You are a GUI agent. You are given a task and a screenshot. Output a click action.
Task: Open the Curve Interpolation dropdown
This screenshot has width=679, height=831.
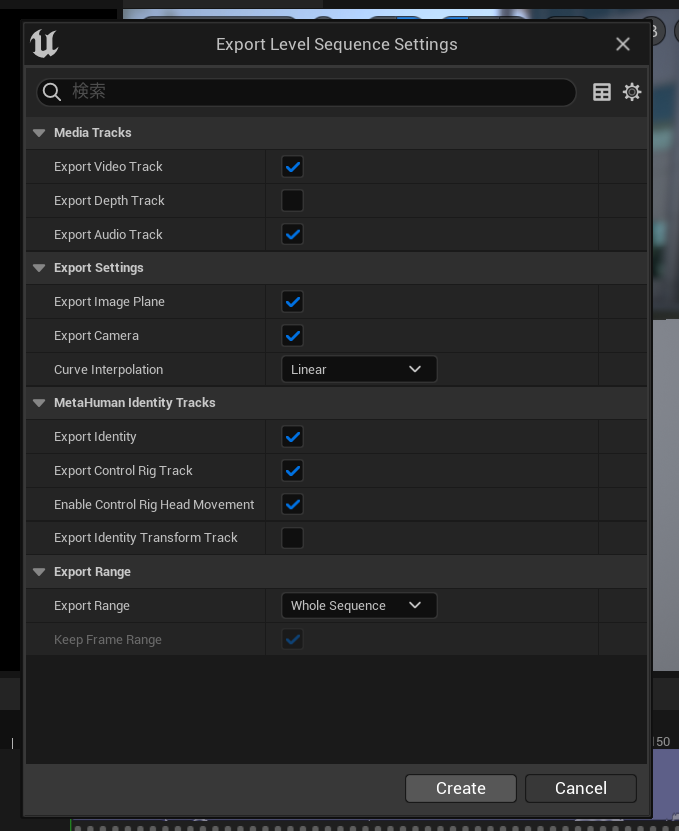pyautogui.click(x=358, y=370)
